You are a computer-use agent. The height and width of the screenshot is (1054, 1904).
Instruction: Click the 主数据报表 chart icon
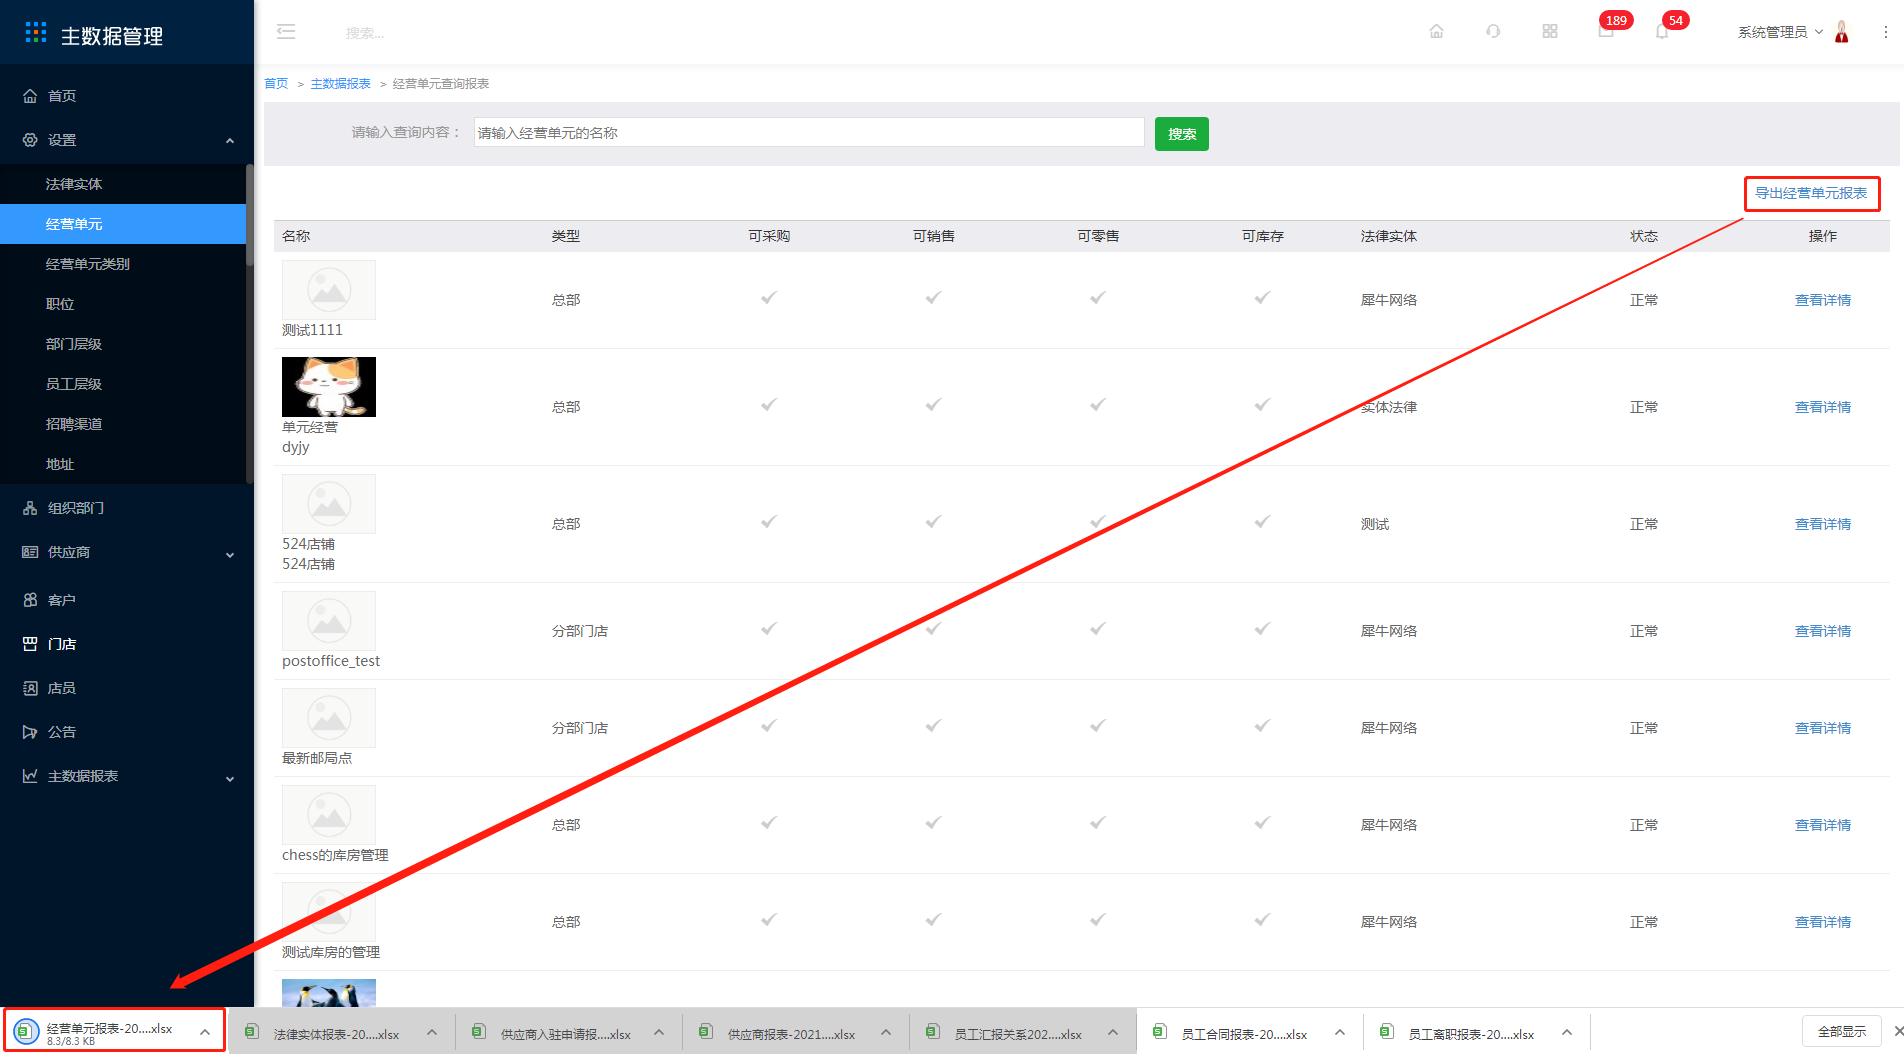(x=30, y=776)
